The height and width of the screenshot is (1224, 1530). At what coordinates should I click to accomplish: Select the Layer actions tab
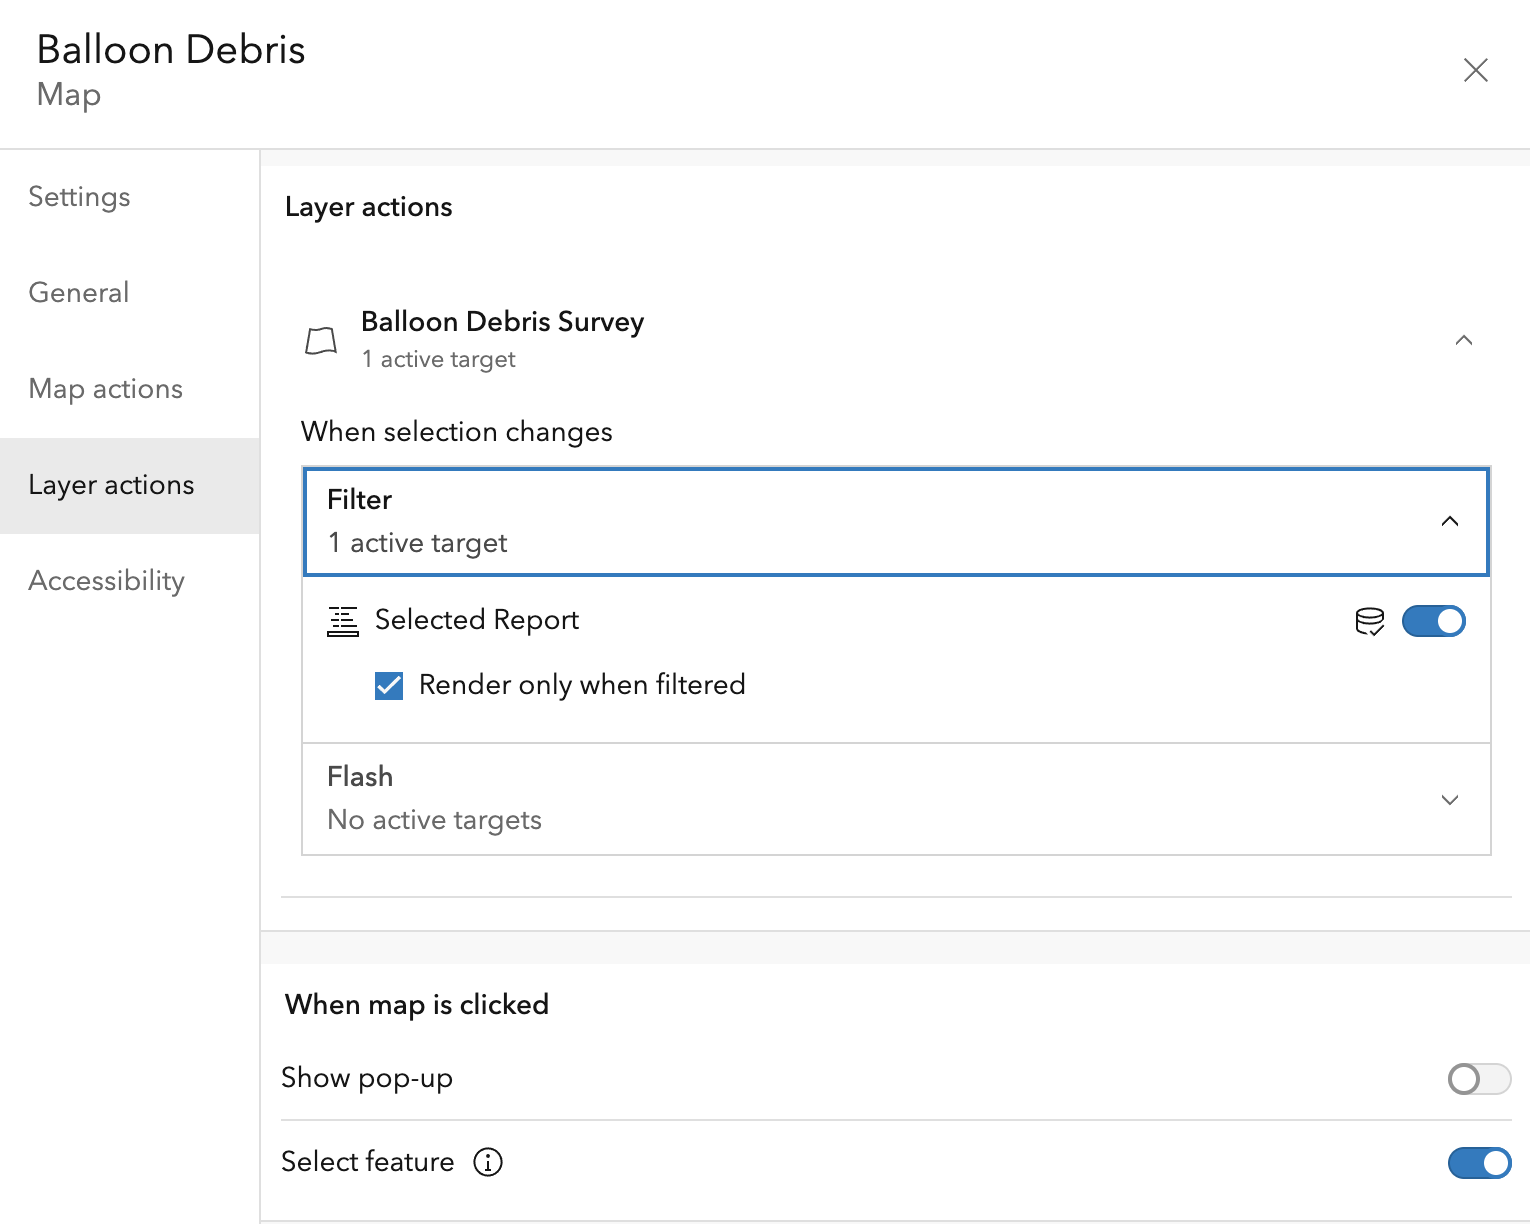[x=111, y=485]
